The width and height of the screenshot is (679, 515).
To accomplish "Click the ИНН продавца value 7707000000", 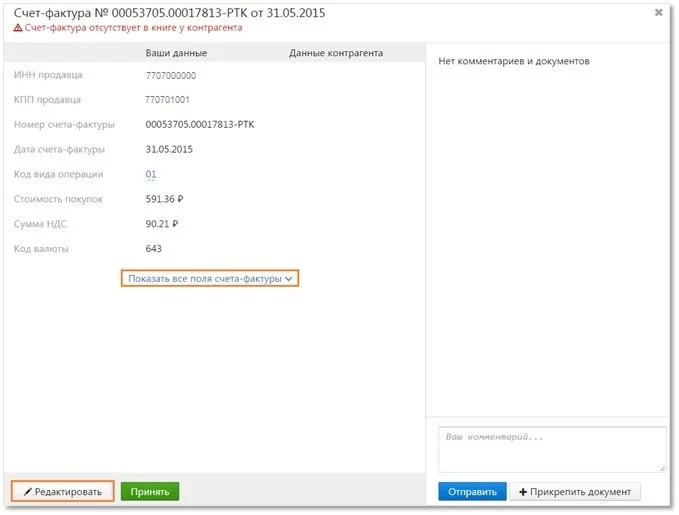I will click(x=171, y=76).
